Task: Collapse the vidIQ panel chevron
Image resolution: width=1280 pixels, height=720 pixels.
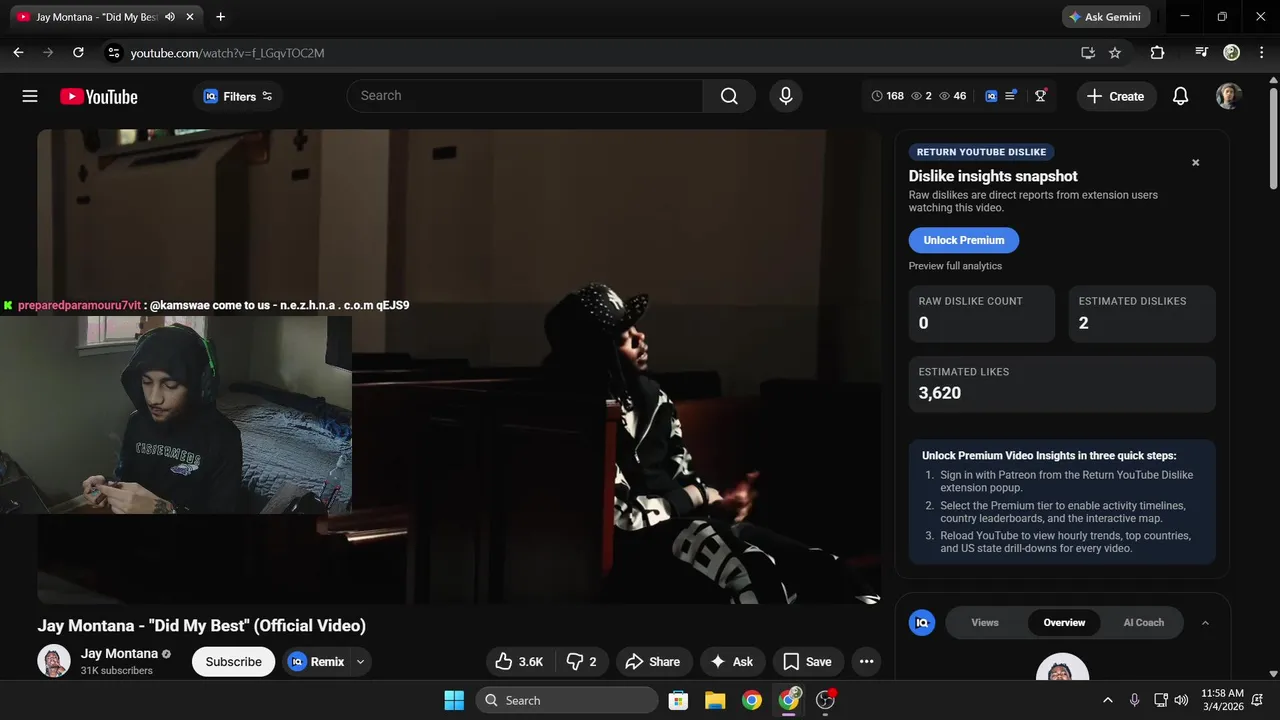Action: 1205,622
